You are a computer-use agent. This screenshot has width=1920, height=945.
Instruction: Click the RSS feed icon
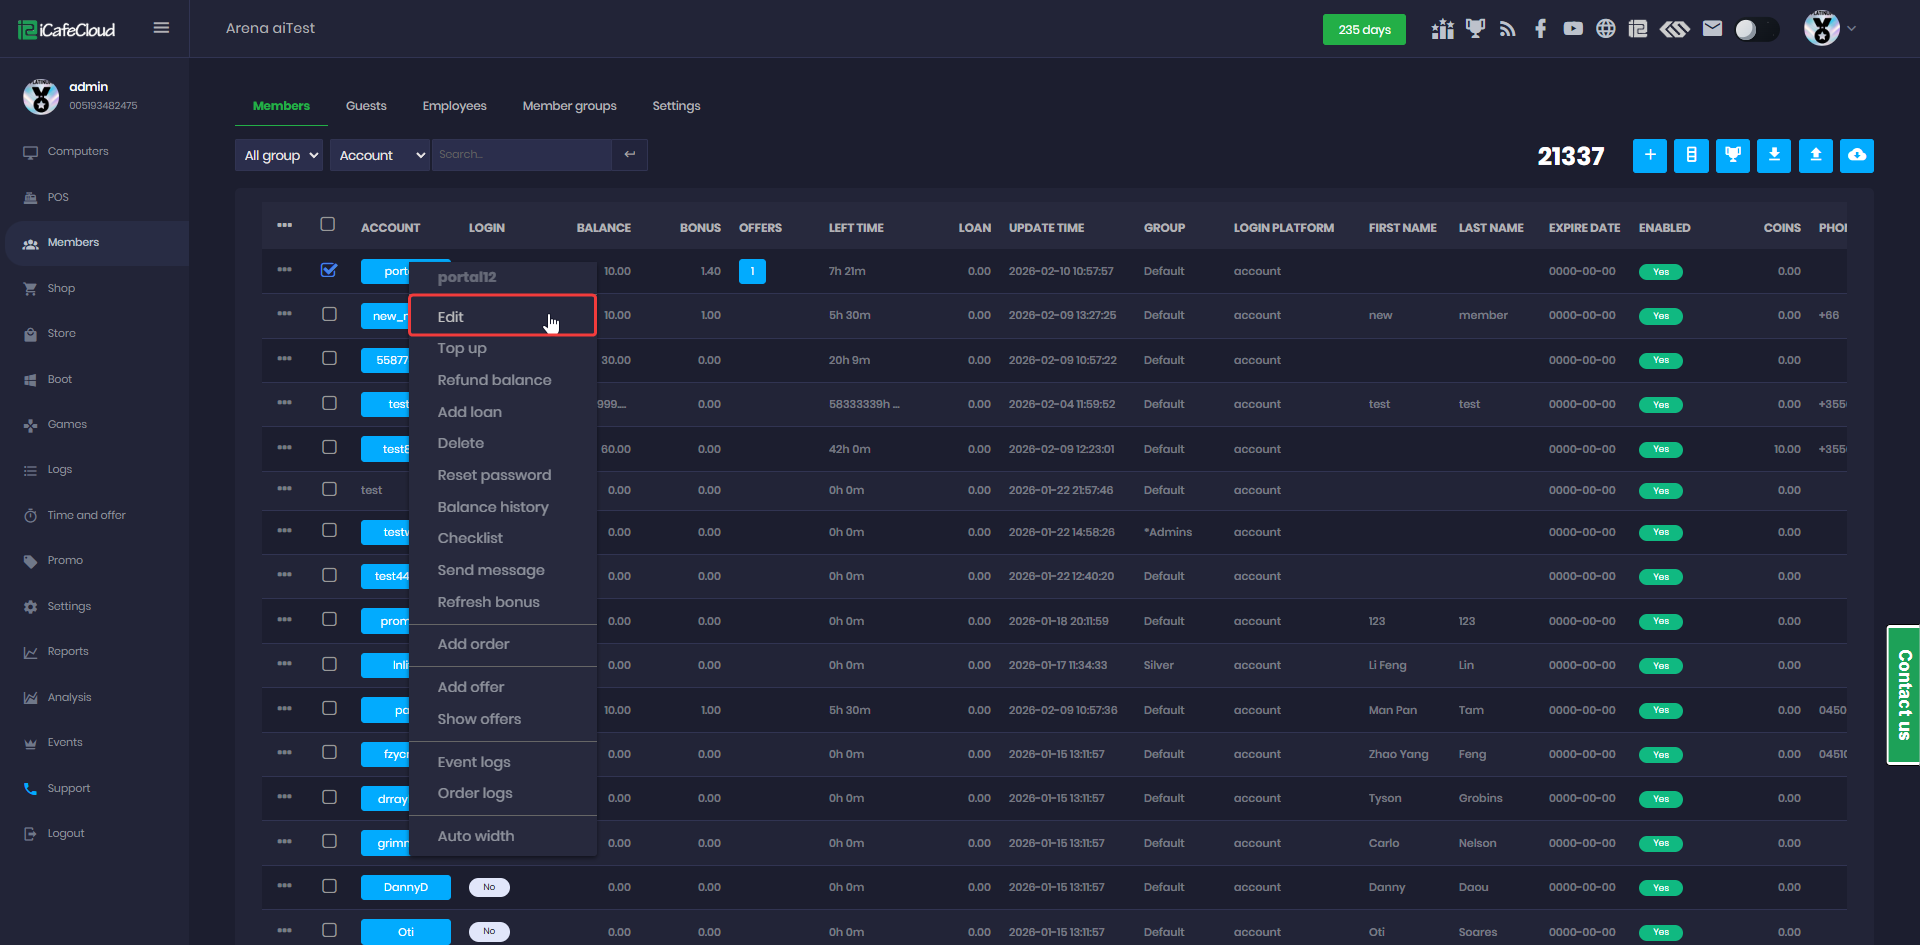point(1507,29)
